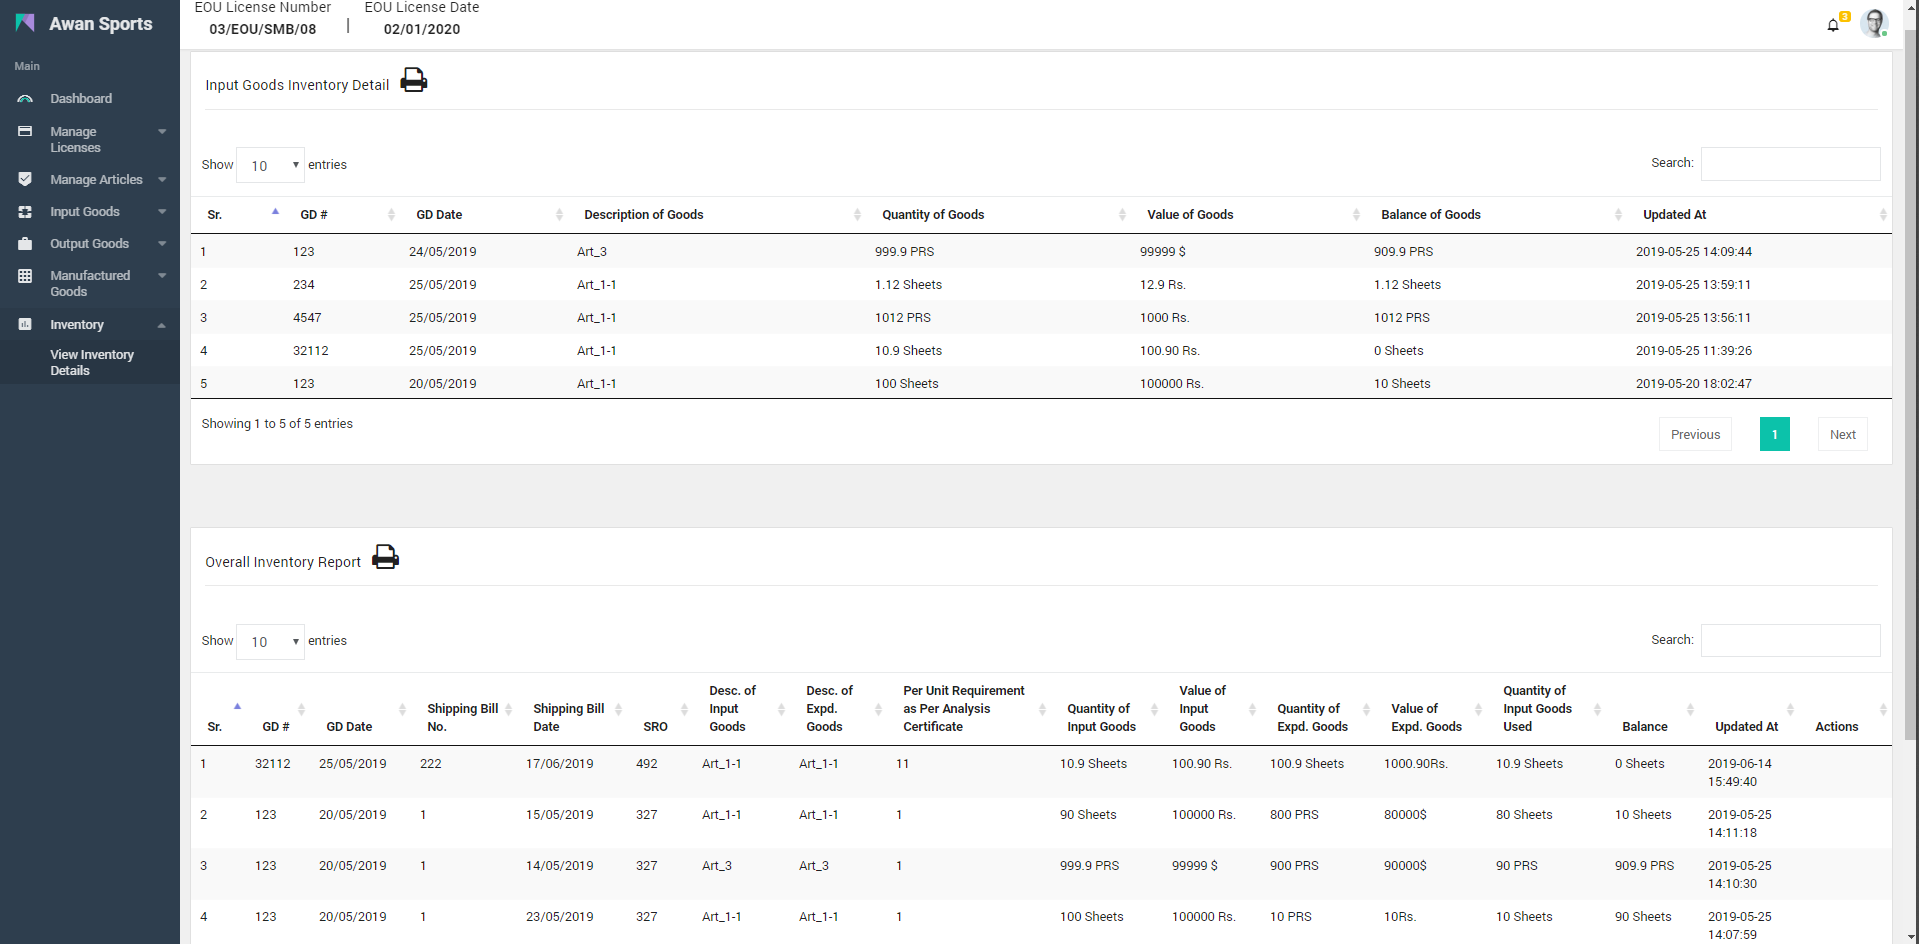This screenshot has height=944, width=1919.
Task: Click timestamp '2019-05-25 11:39:26'
Action: tap(1693, 351)
